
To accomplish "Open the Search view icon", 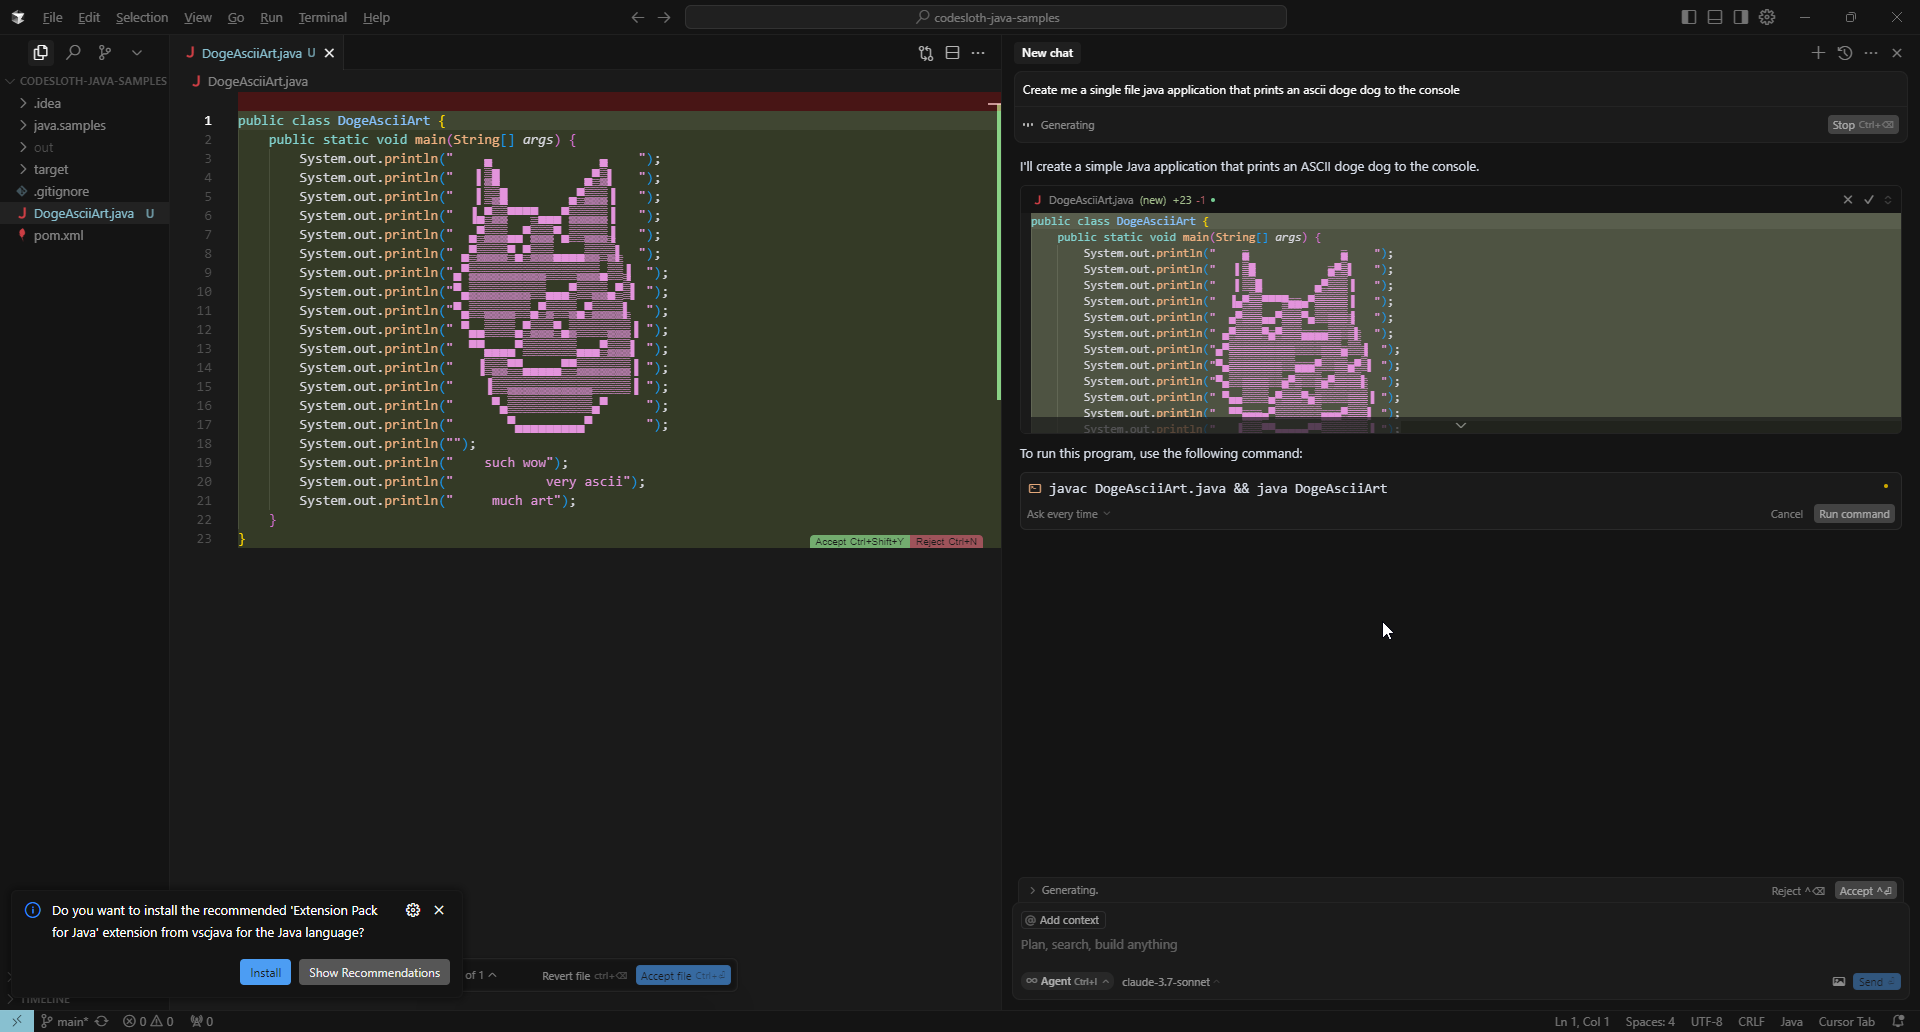I will (73, 52).
